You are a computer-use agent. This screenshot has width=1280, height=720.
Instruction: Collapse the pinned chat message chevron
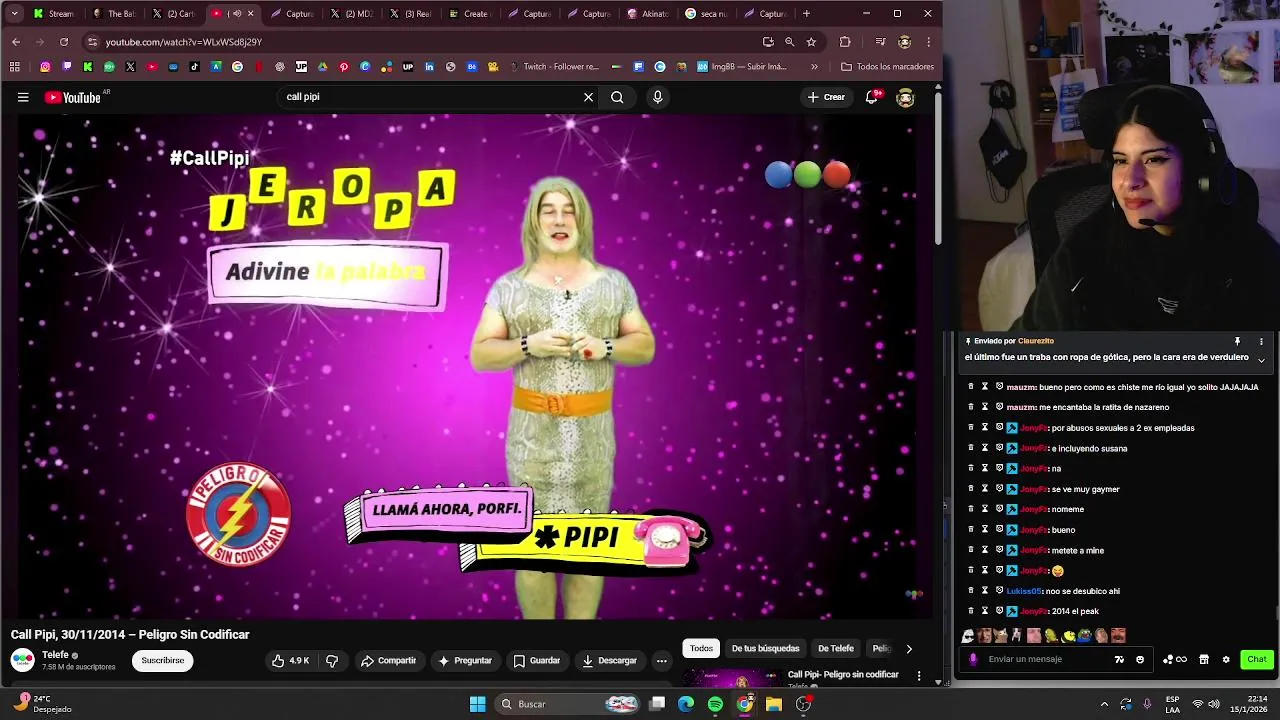click(1261, 359)
